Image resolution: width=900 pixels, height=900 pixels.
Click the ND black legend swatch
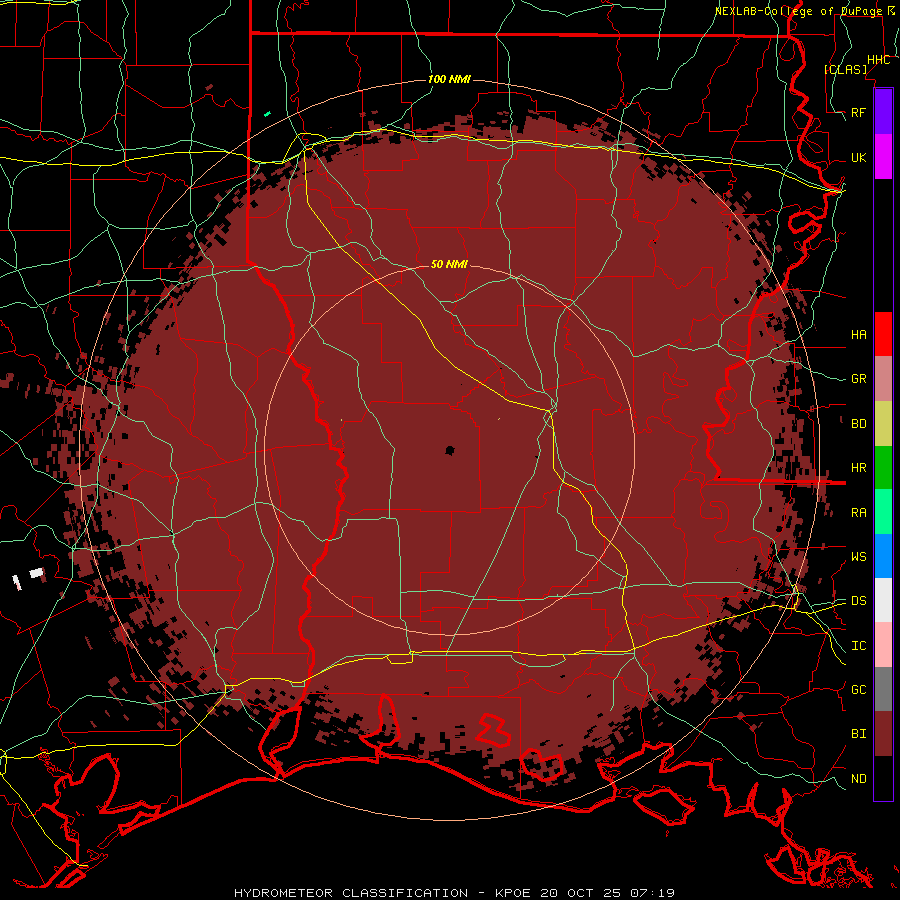883,778
